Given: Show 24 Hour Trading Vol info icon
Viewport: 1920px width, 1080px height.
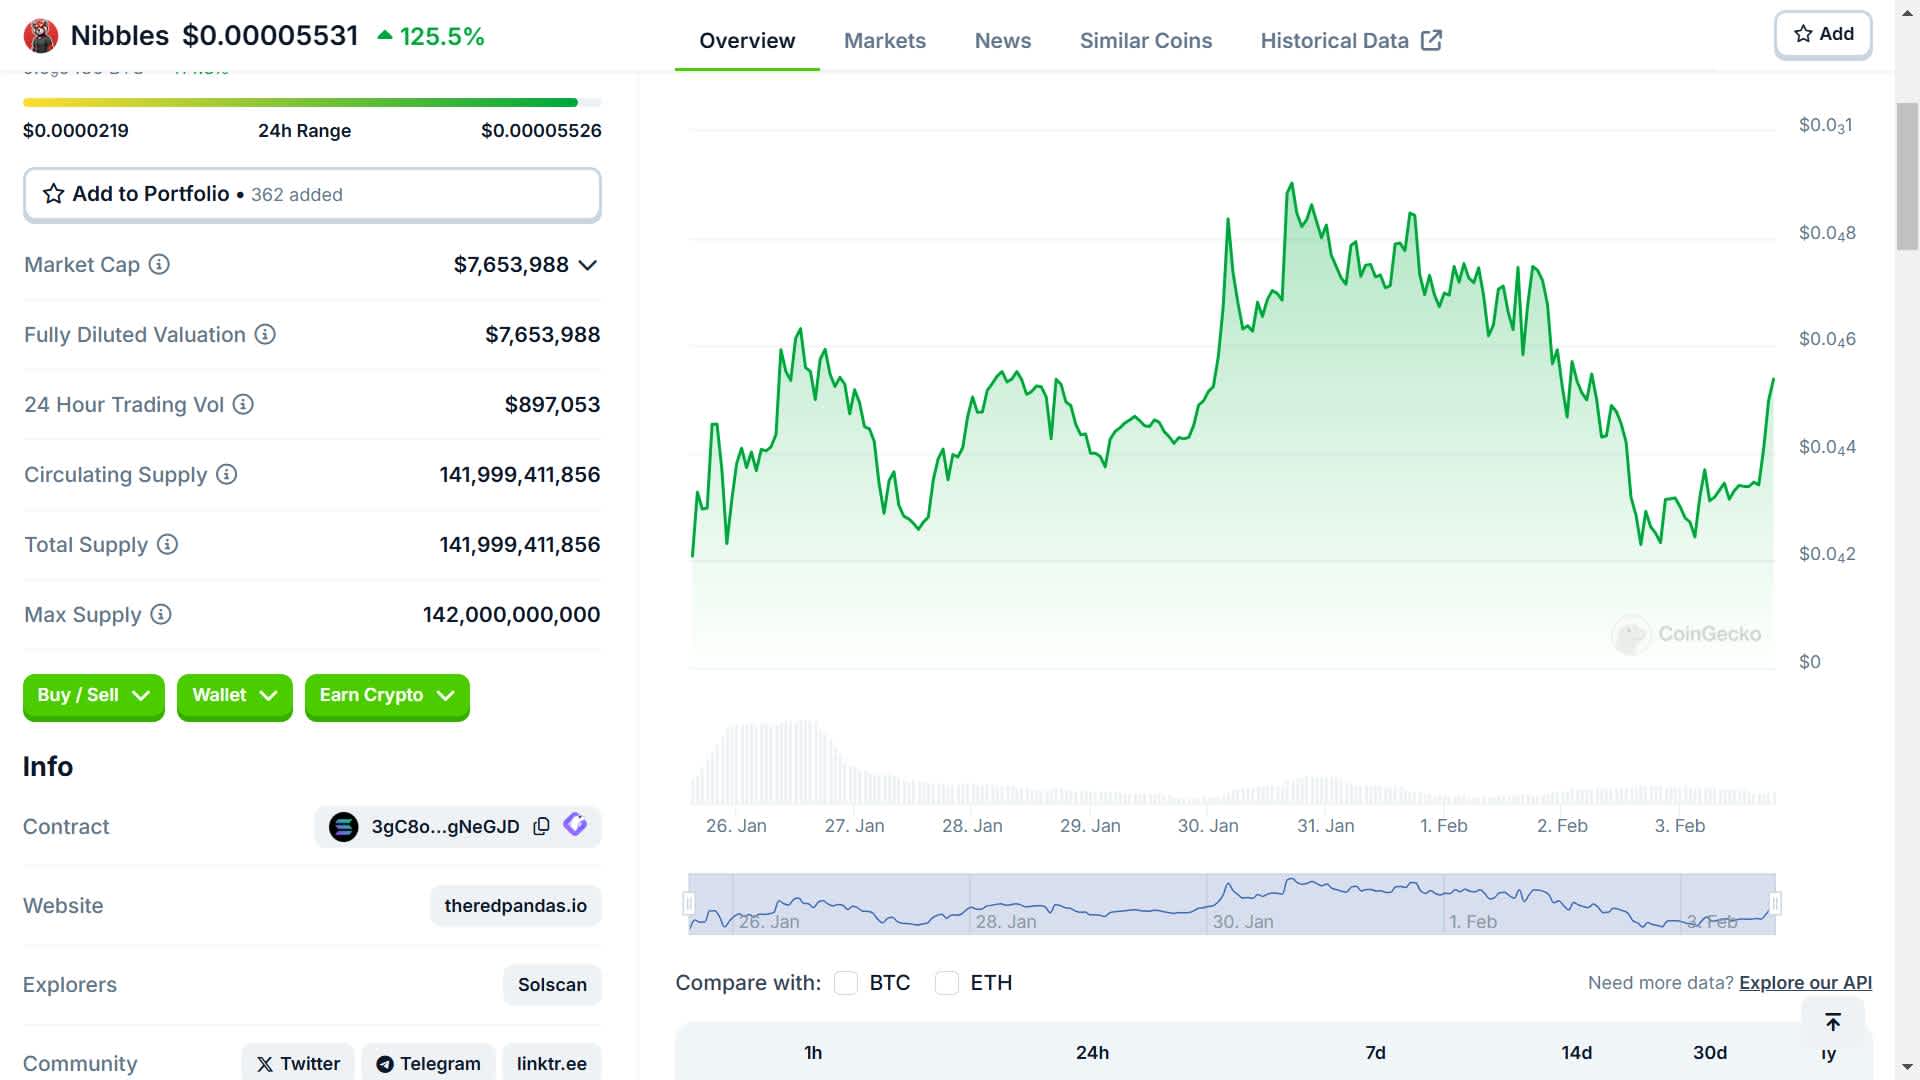Looking at the screenshot, I should coord(243,404).
